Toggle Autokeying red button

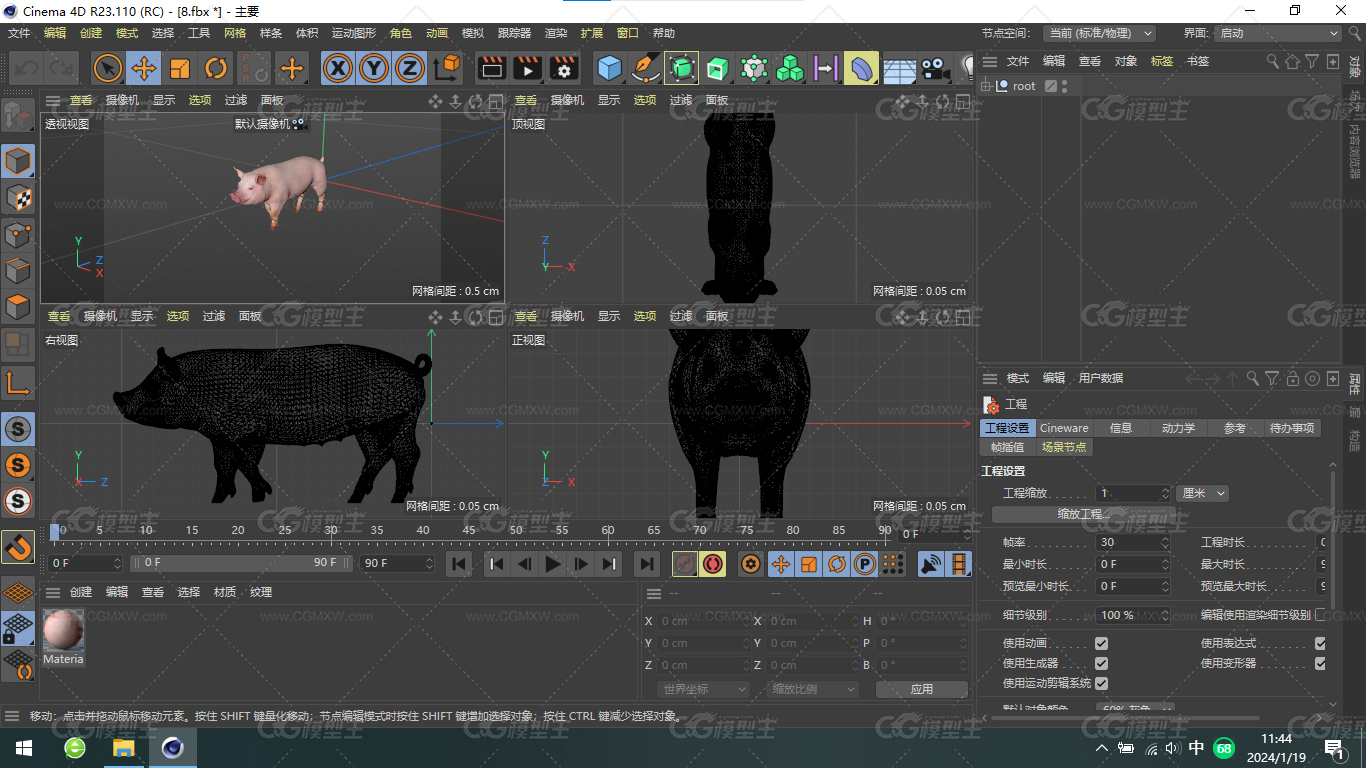click(x=713, y=564)
